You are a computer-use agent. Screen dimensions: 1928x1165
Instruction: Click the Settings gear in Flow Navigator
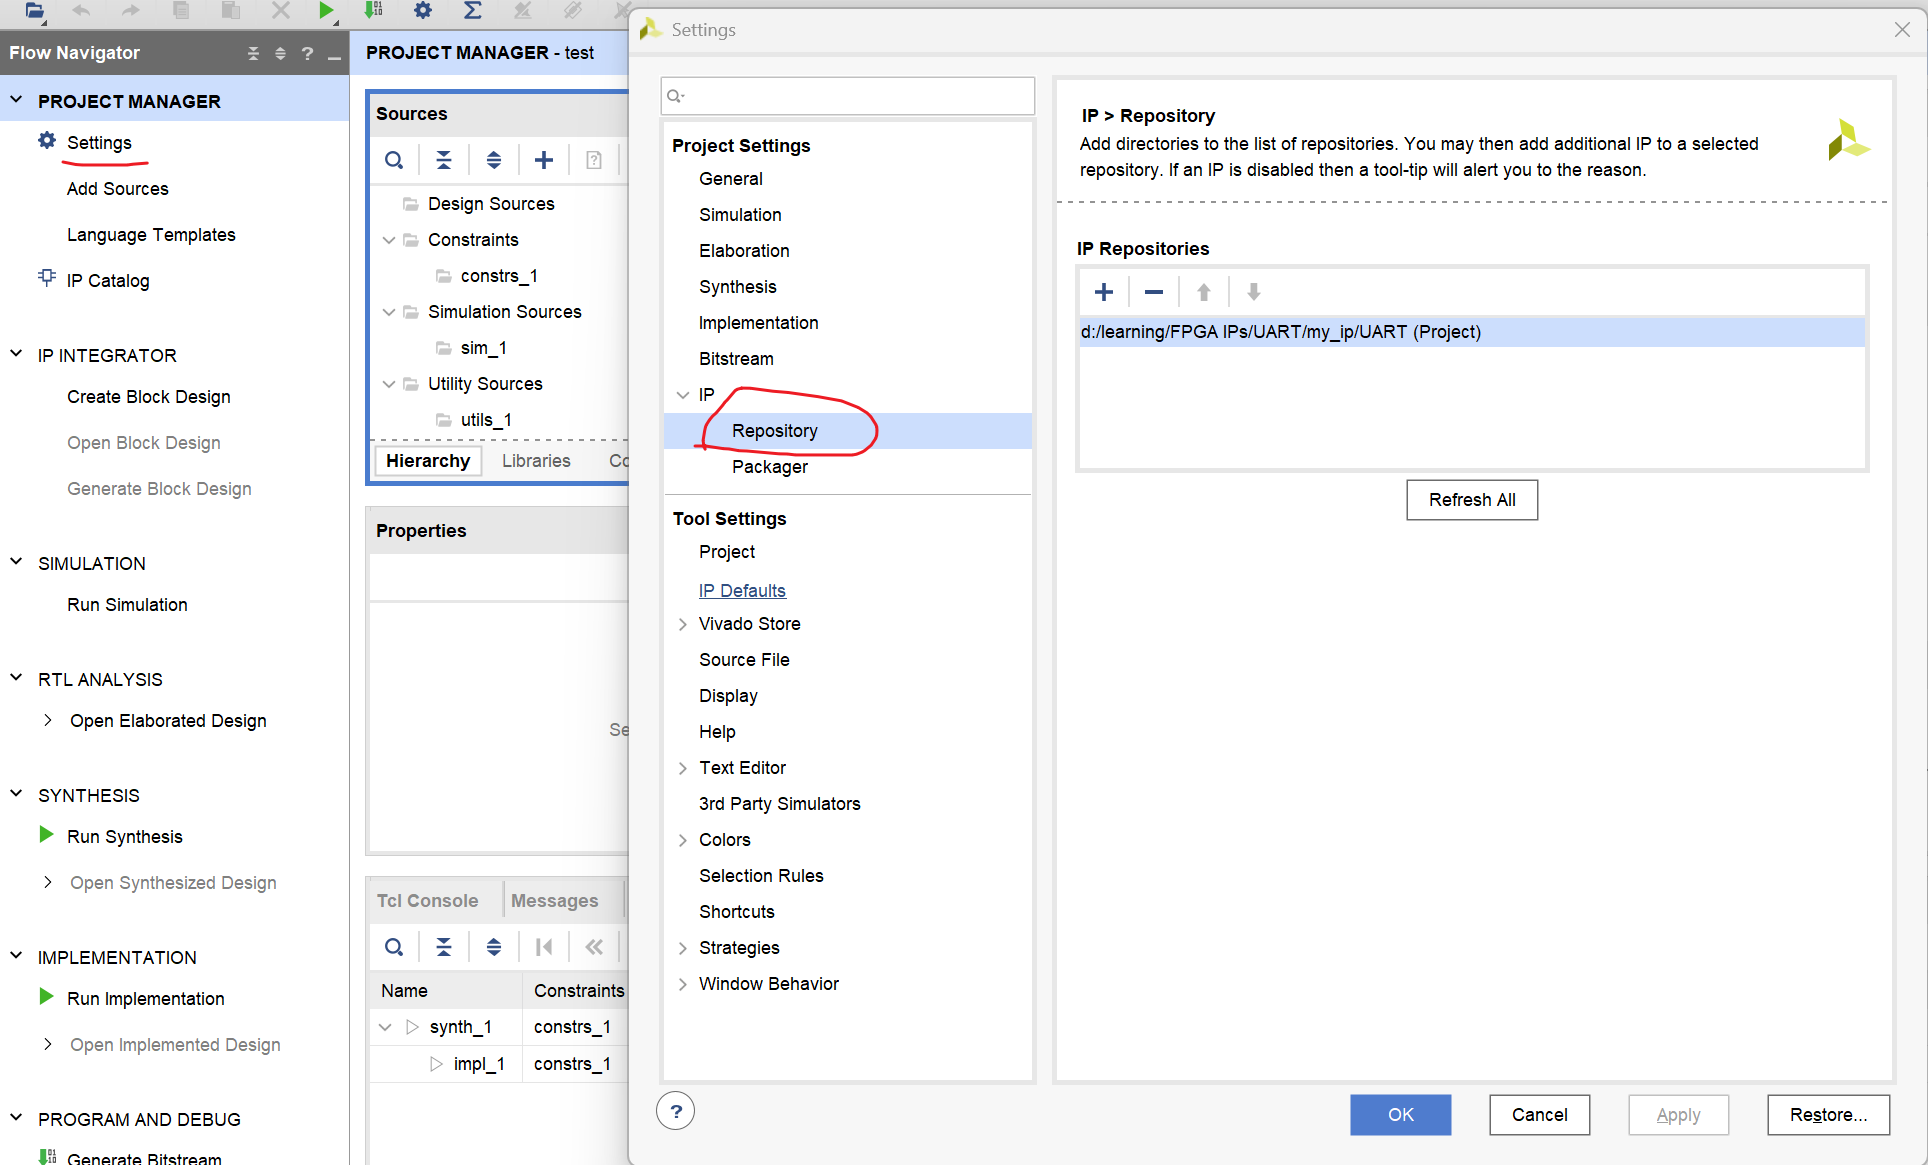47,141
